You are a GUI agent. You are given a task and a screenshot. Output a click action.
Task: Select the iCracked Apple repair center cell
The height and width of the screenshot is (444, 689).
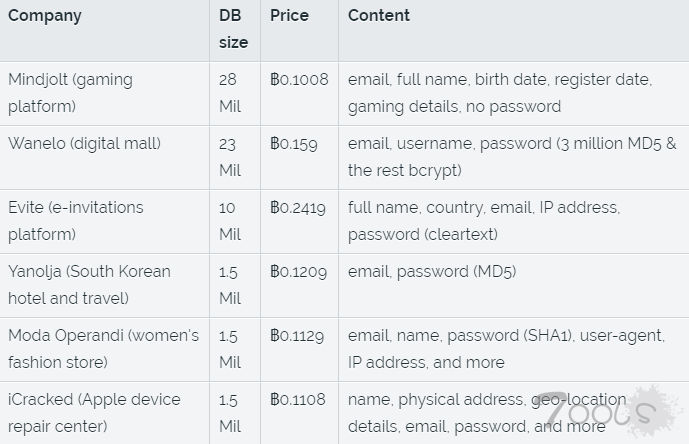point(94,412)
